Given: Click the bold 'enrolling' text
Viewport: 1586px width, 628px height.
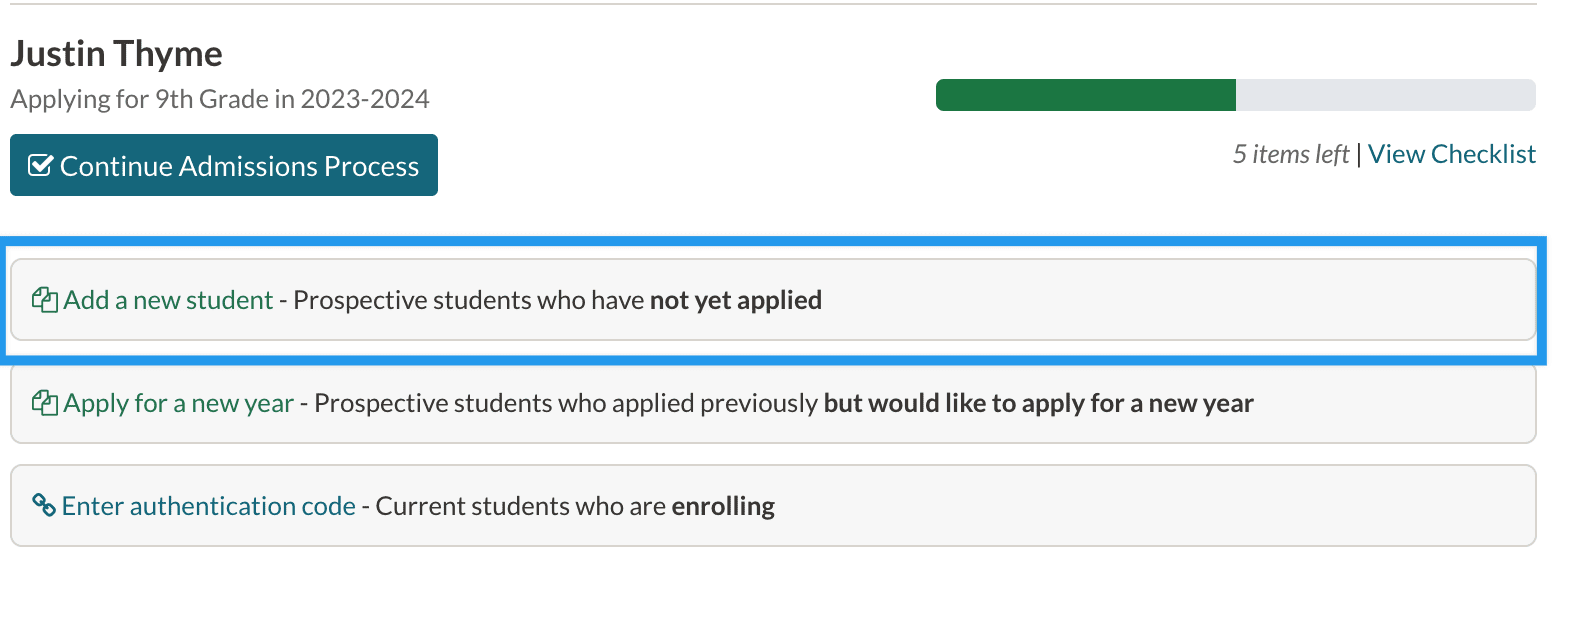Looking at the screenshot, I should [723, 506].
